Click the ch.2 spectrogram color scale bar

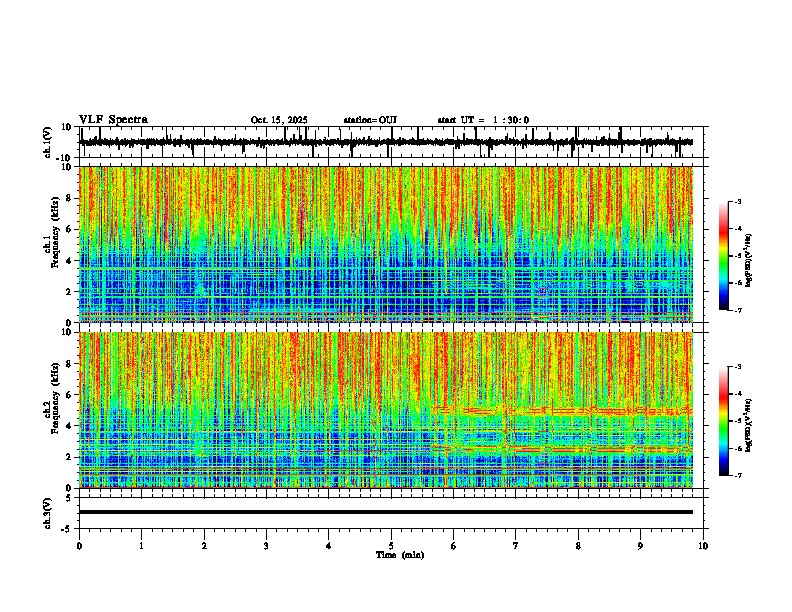tap(724, 421)
